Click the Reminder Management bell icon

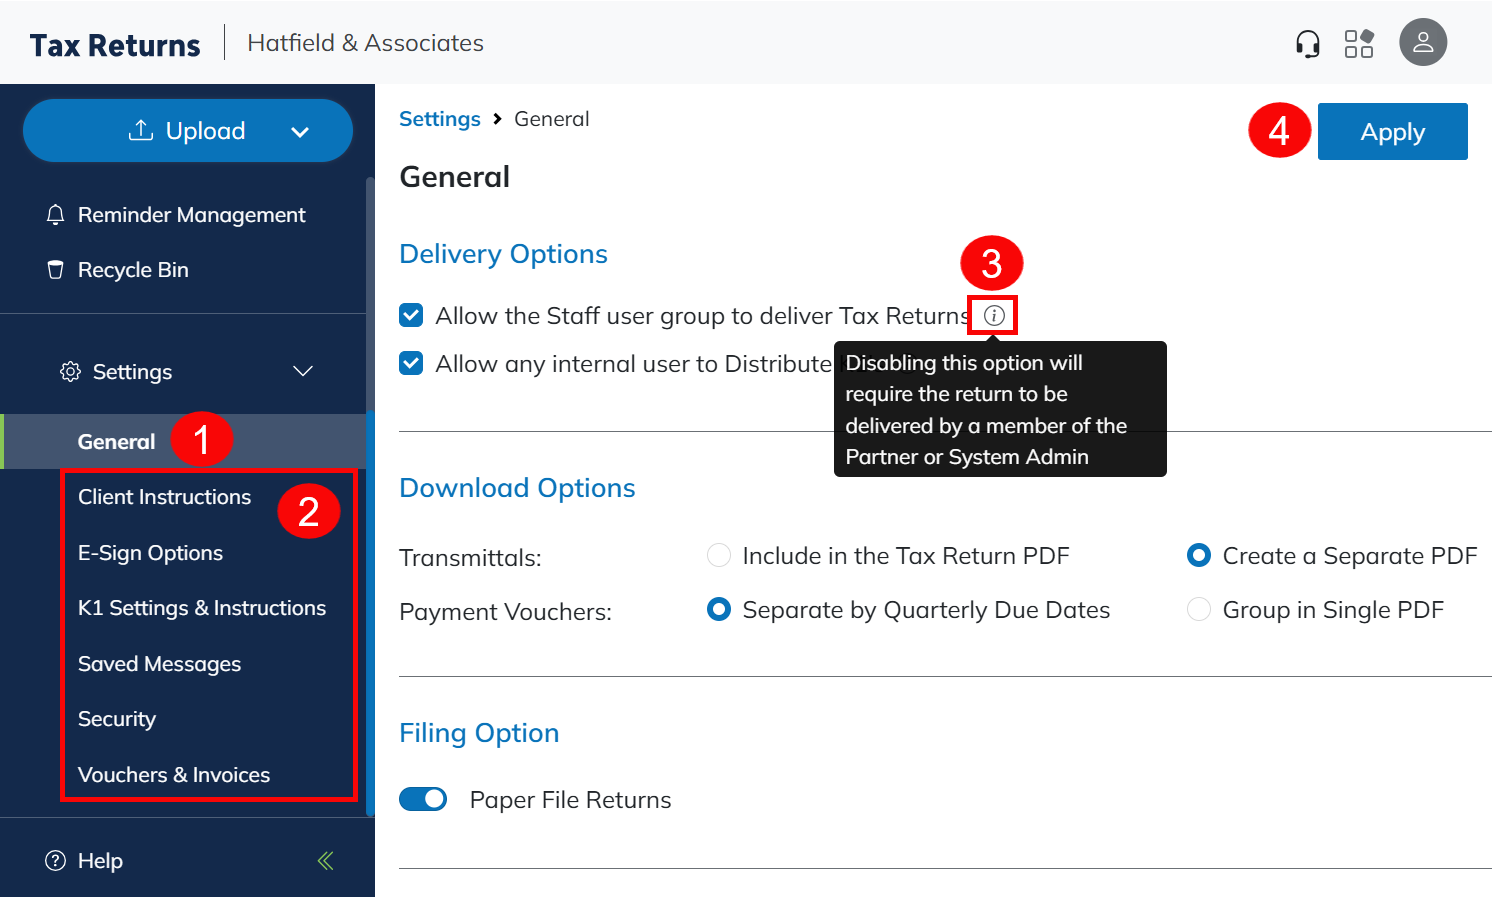coord(56,215)
